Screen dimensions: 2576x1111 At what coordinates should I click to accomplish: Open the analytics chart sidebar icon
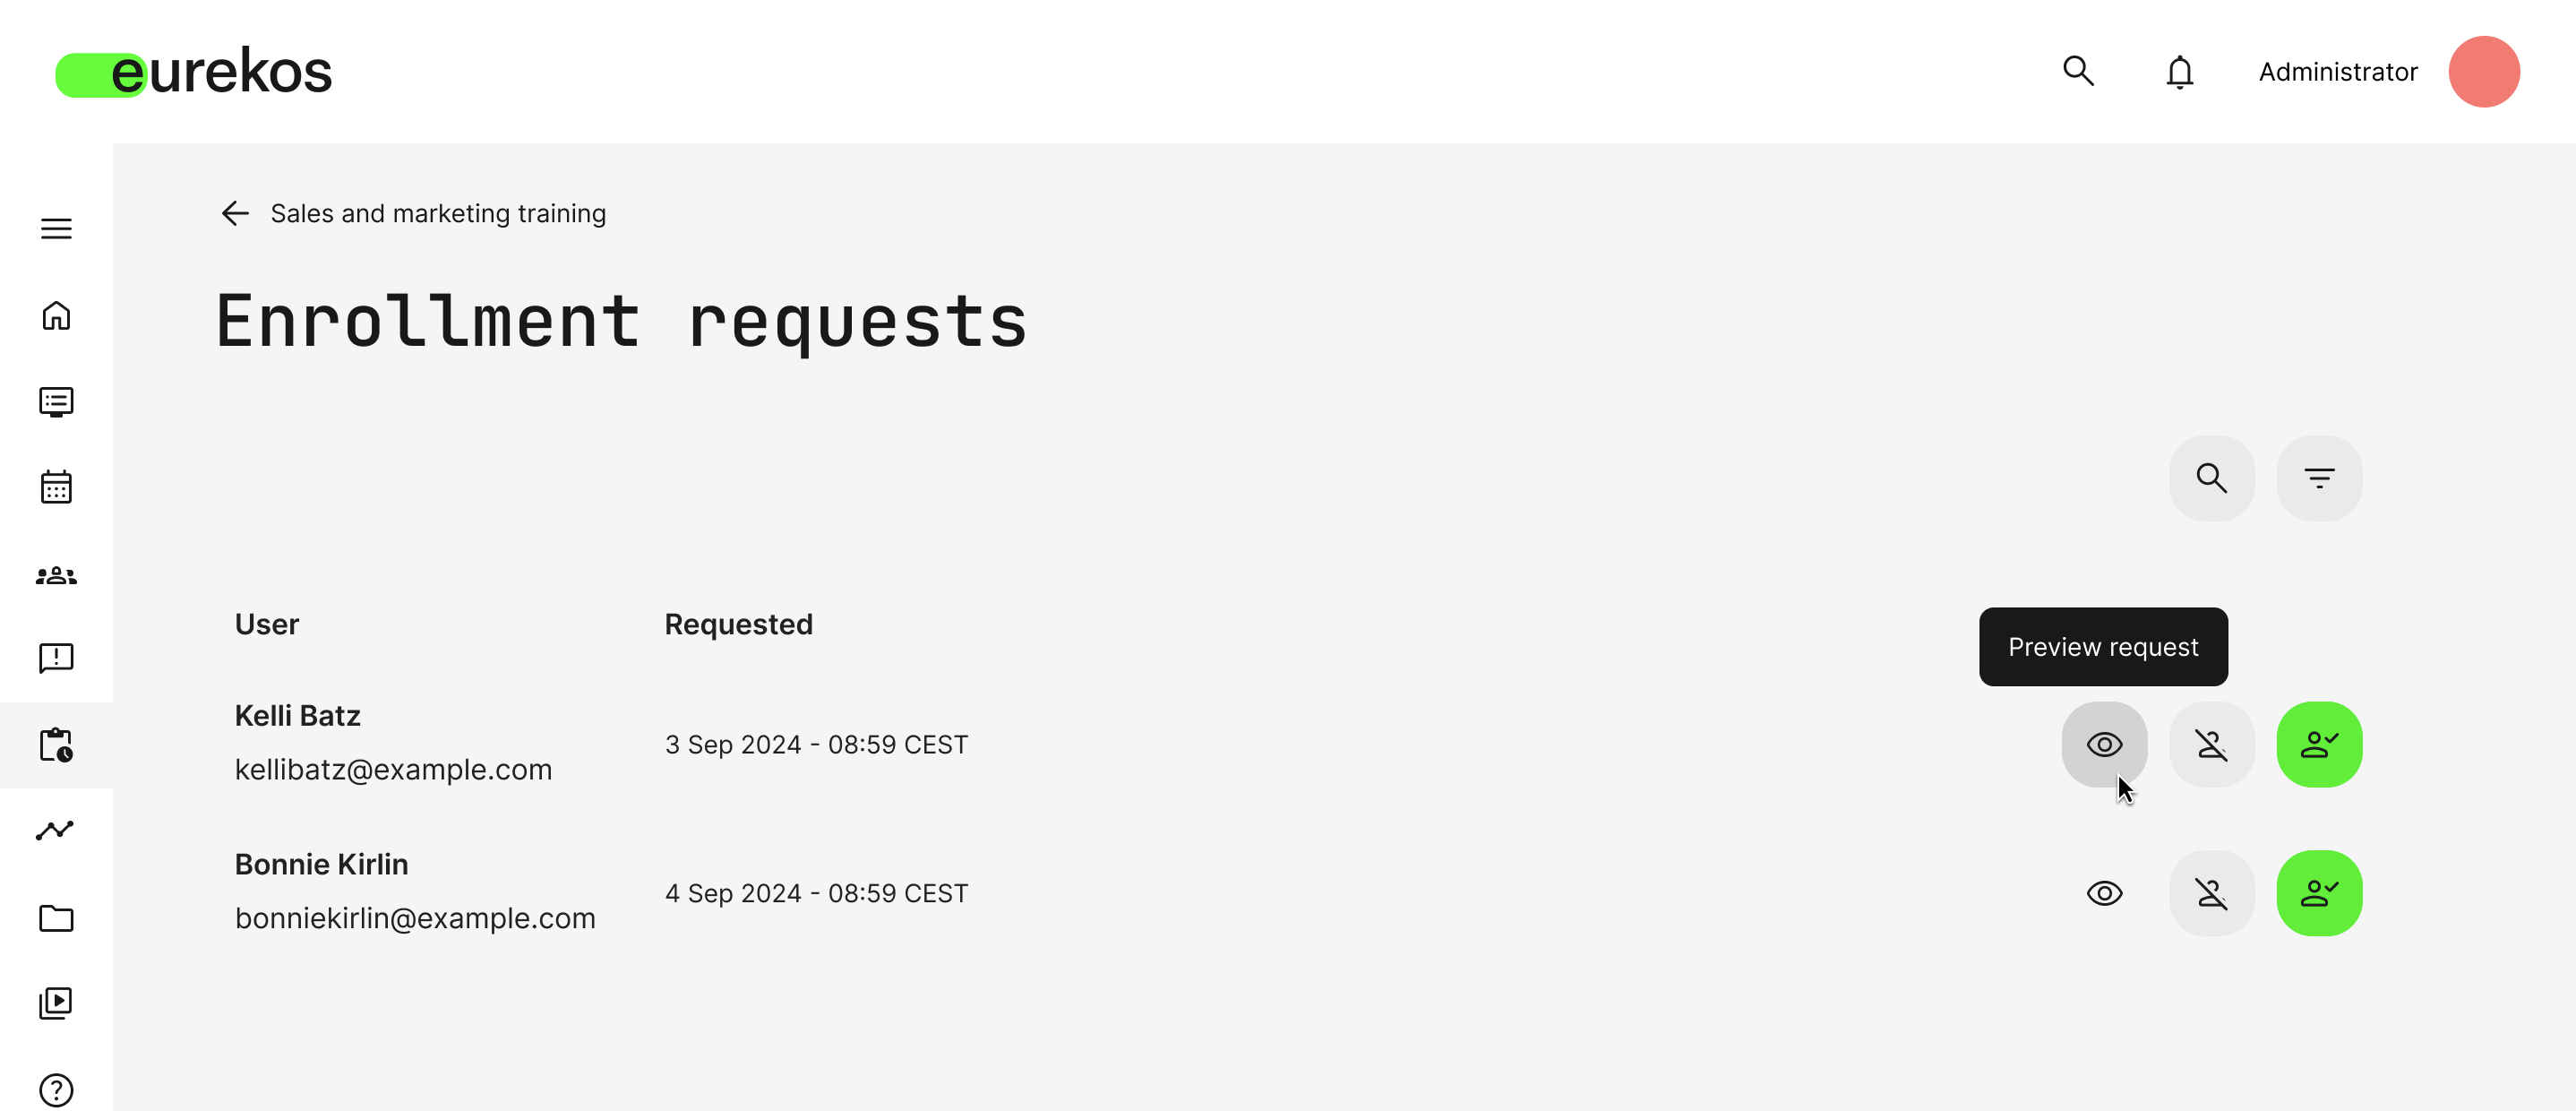(56, 831)
